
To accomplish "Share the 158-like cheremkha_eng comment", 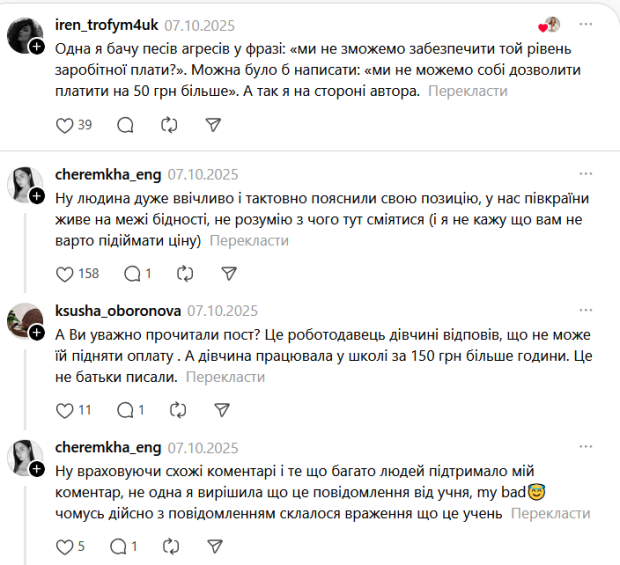I will tap(229, 273).
